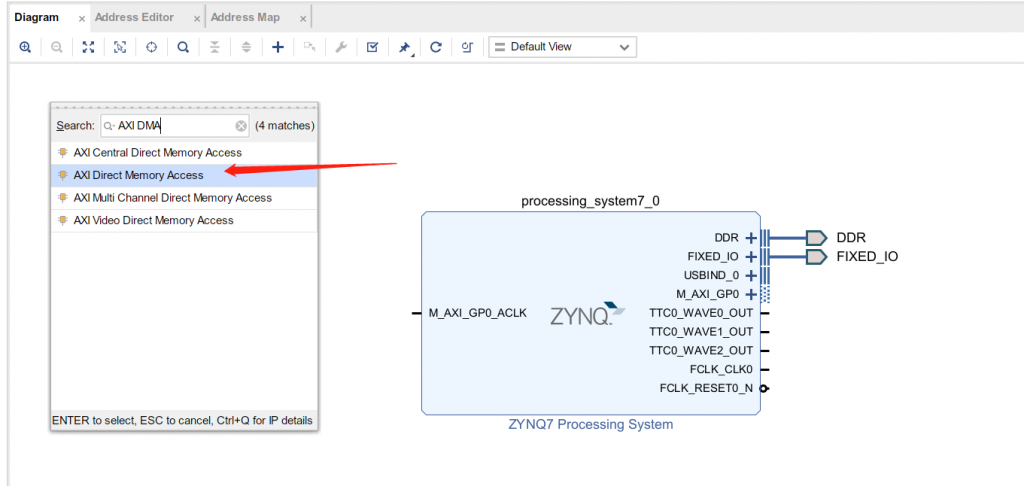This screenshot has width=1024, height=486.
Task: Select the FIXED_IO external port symbol
Action: tap(817, 257)
